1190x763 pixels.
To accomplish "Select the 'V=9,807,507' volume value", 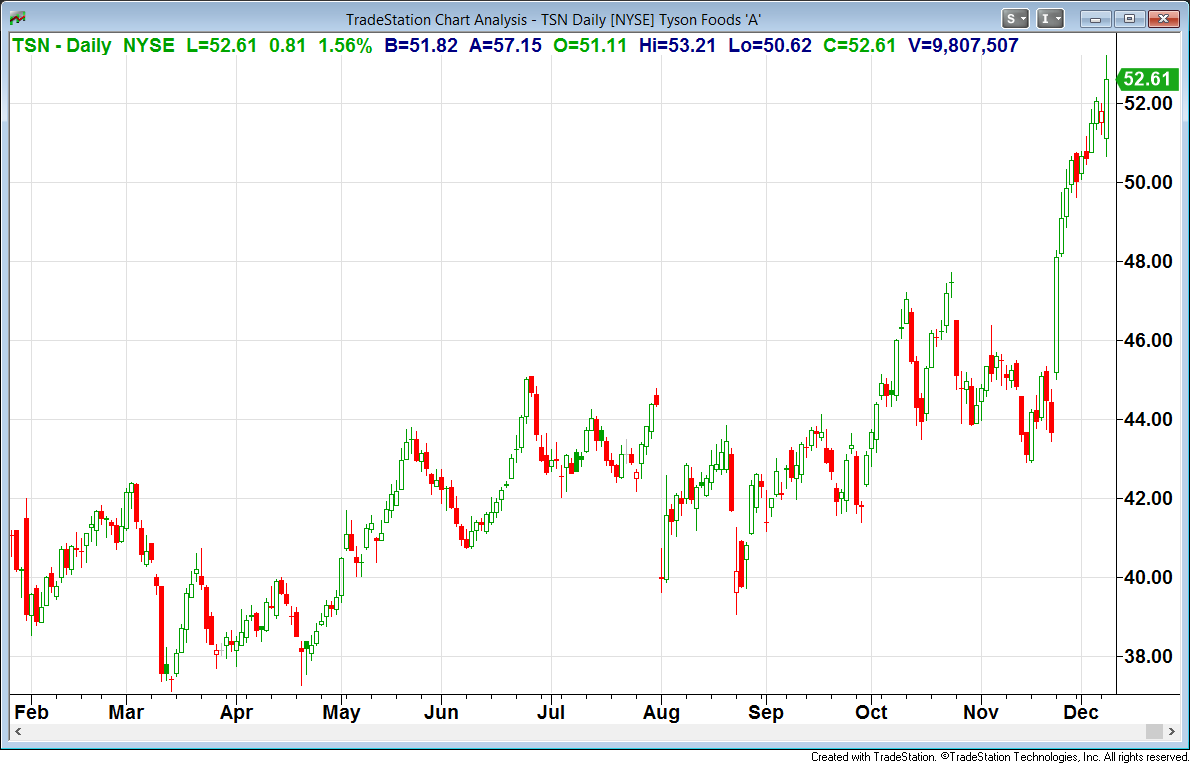I will click(x=963, y=46).
